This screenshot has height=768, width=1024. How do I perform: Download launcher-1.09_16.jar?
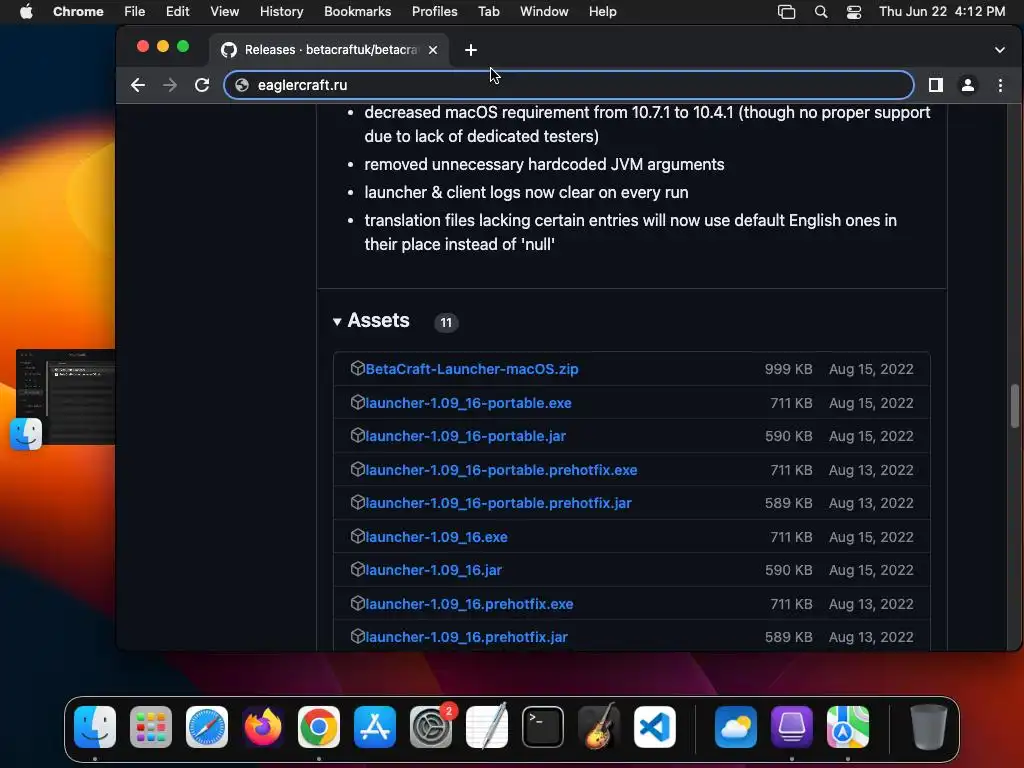(x=434, y=570)
